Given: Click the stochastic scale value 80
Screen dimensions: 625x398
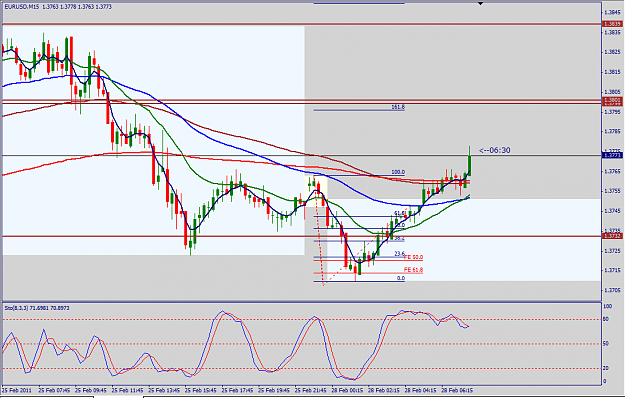Looking at the screenshot, I should click(606, 319).
